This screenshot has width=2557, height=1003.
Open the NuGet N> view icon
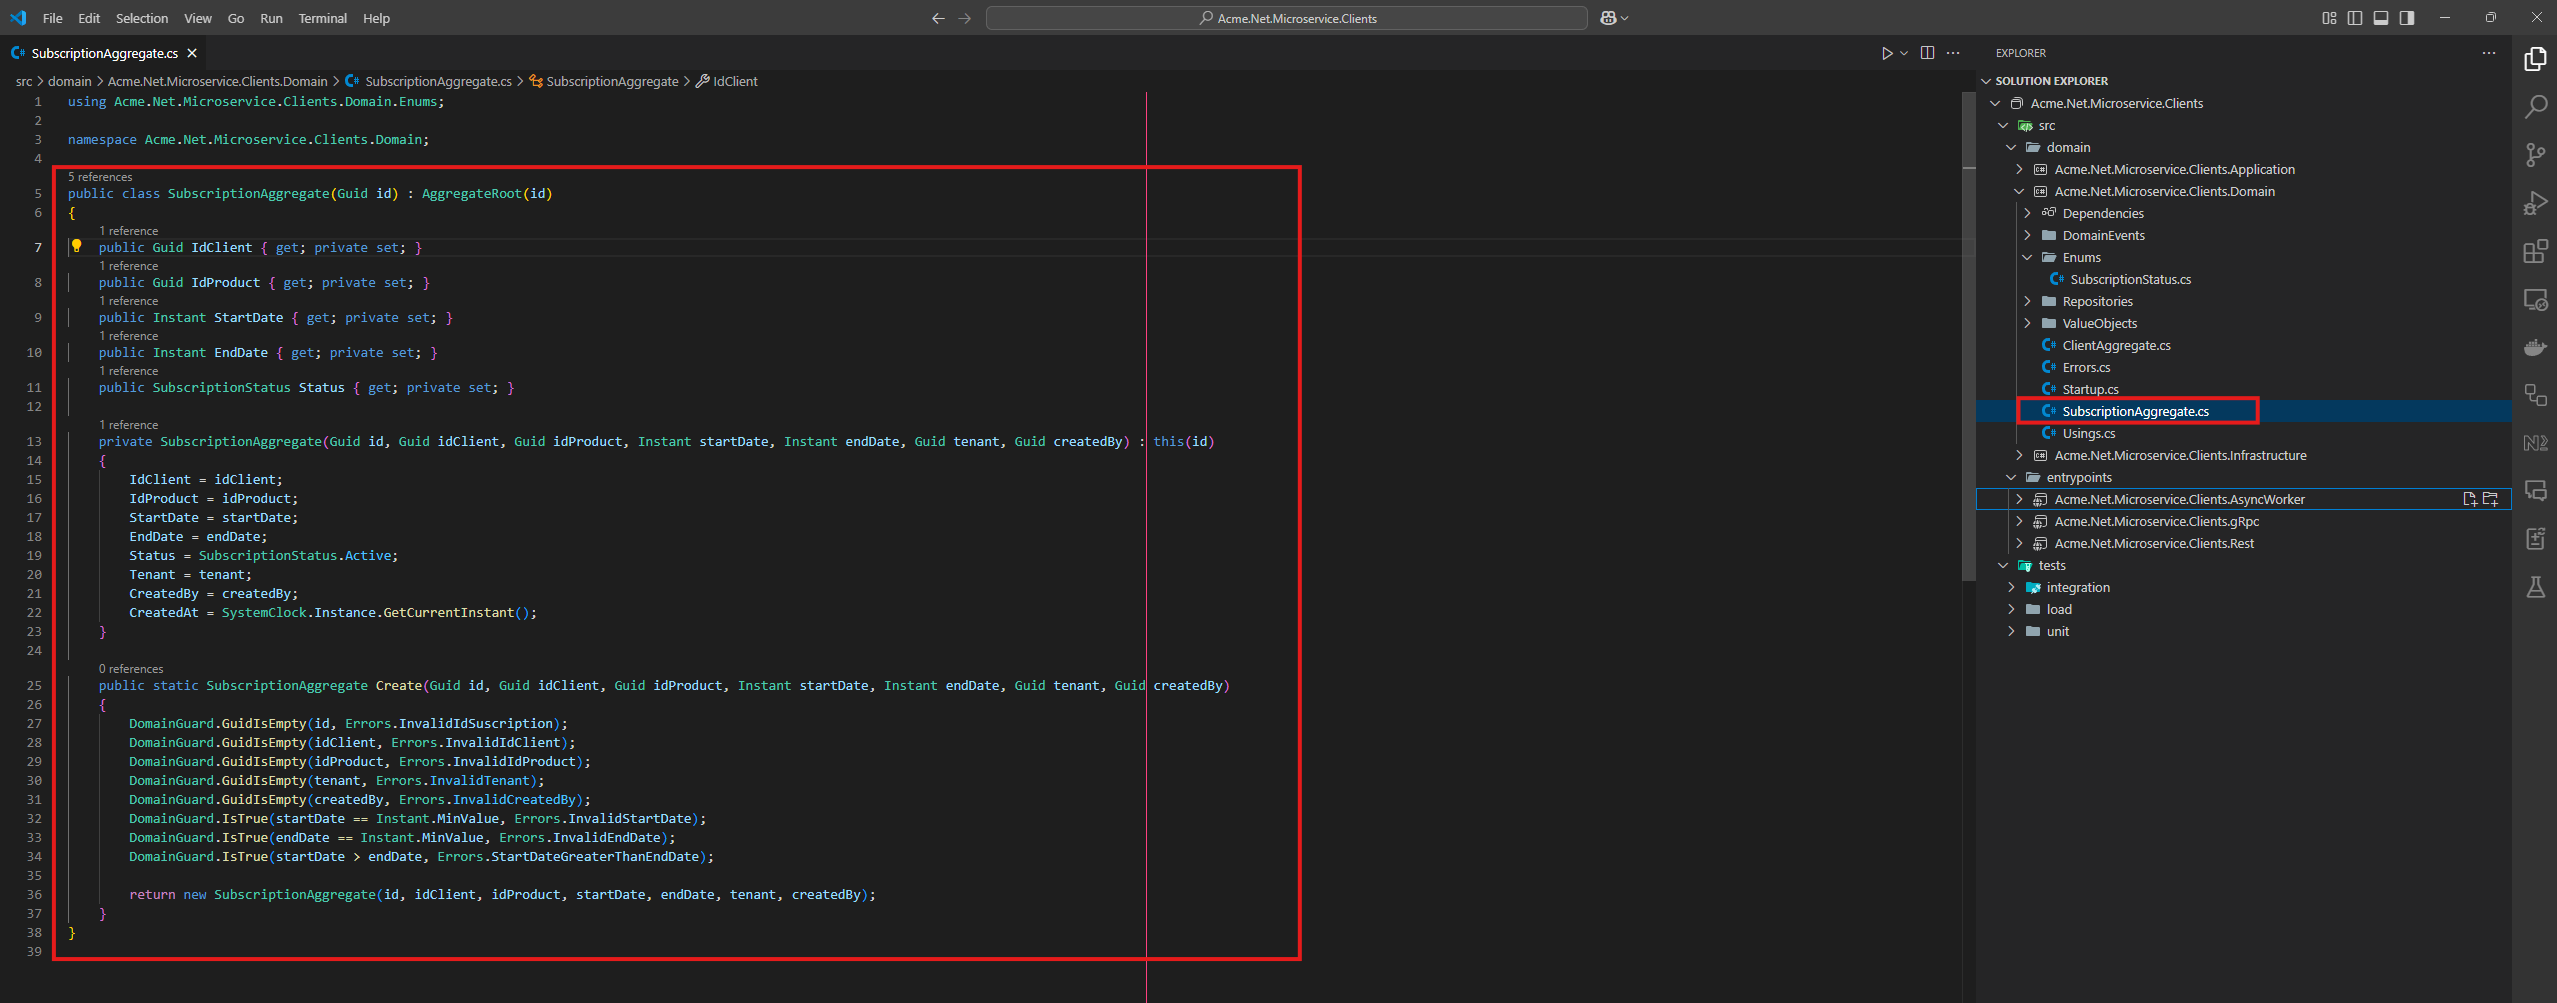tap(2535, 443)
